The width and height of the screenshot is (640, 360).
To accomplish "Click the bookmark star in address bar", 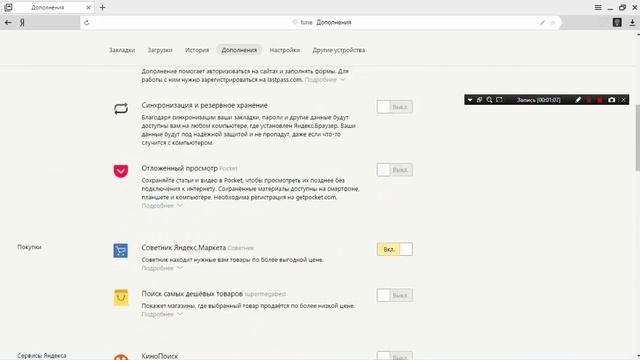I will pyautogui.click(x=552, y=23).
